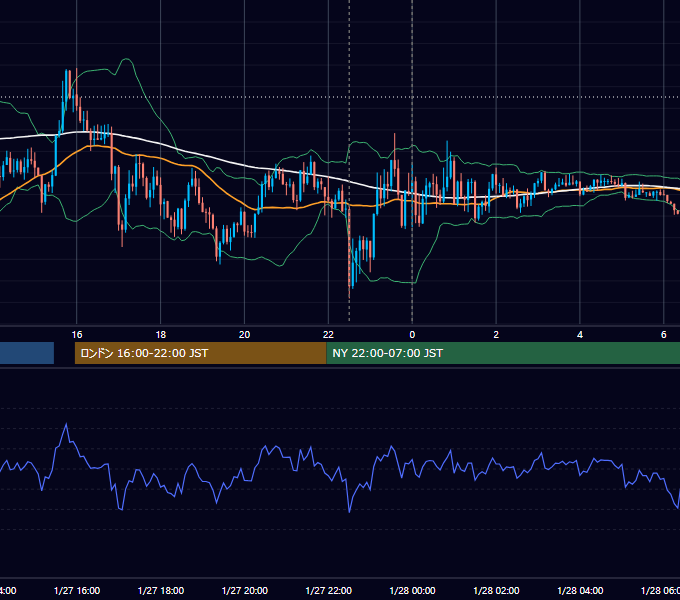The height and width of the screenshot is (600, 680).
Task: Click the 1/27 20:00 date label
Action: tap(245, 590)
